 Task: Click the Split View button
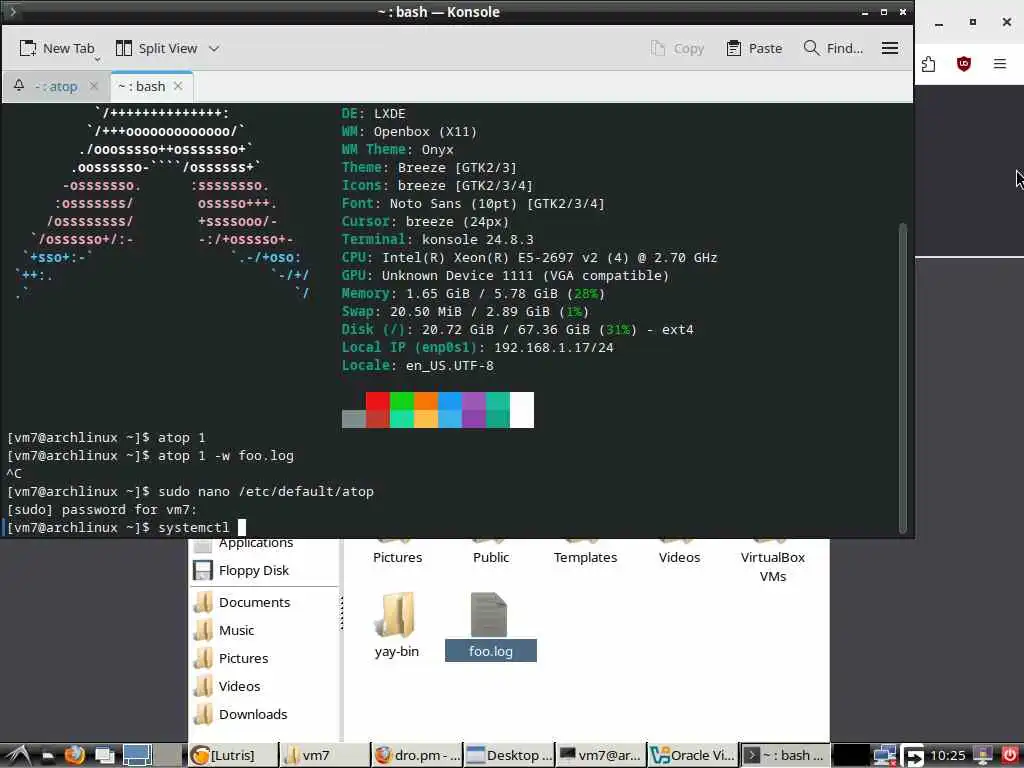click(156, 48)
